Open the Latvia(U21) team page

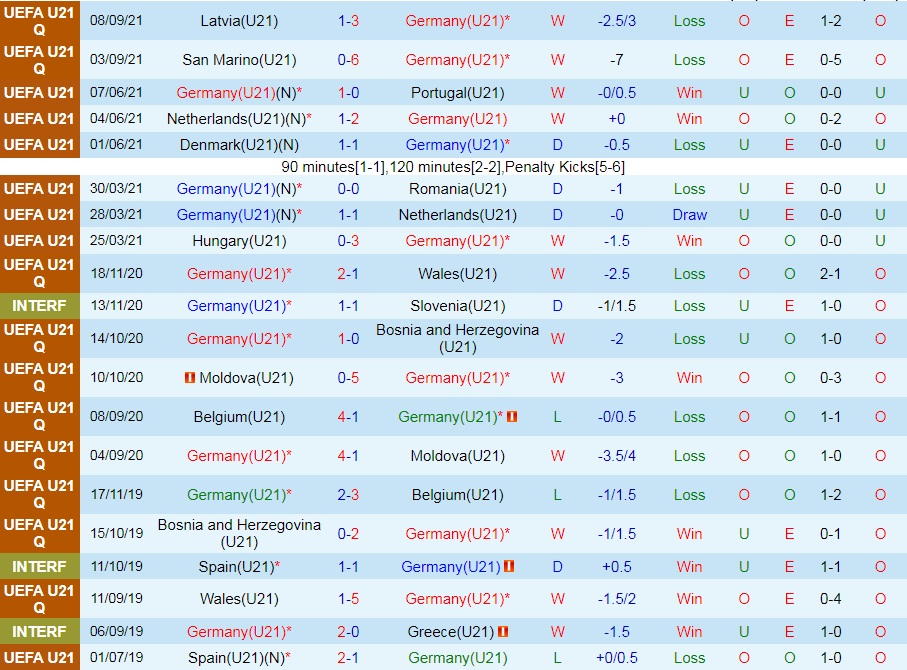click(239, 21)
